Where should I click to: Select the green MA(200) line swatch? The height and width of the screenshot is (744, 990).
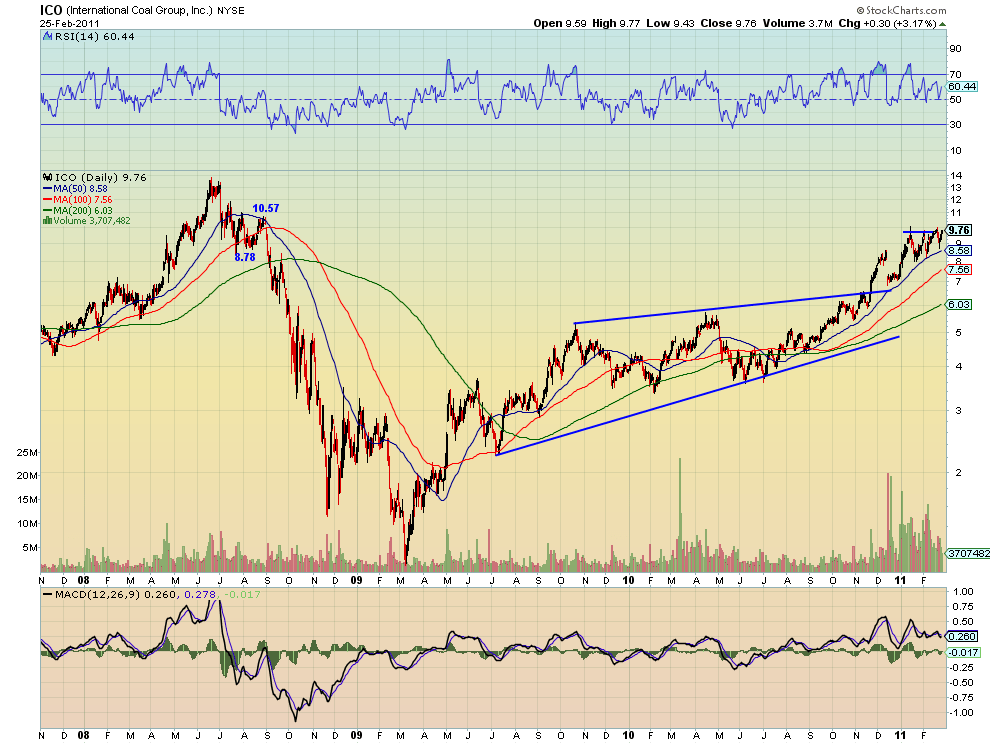pyautogui.click(x=47, y=210)
